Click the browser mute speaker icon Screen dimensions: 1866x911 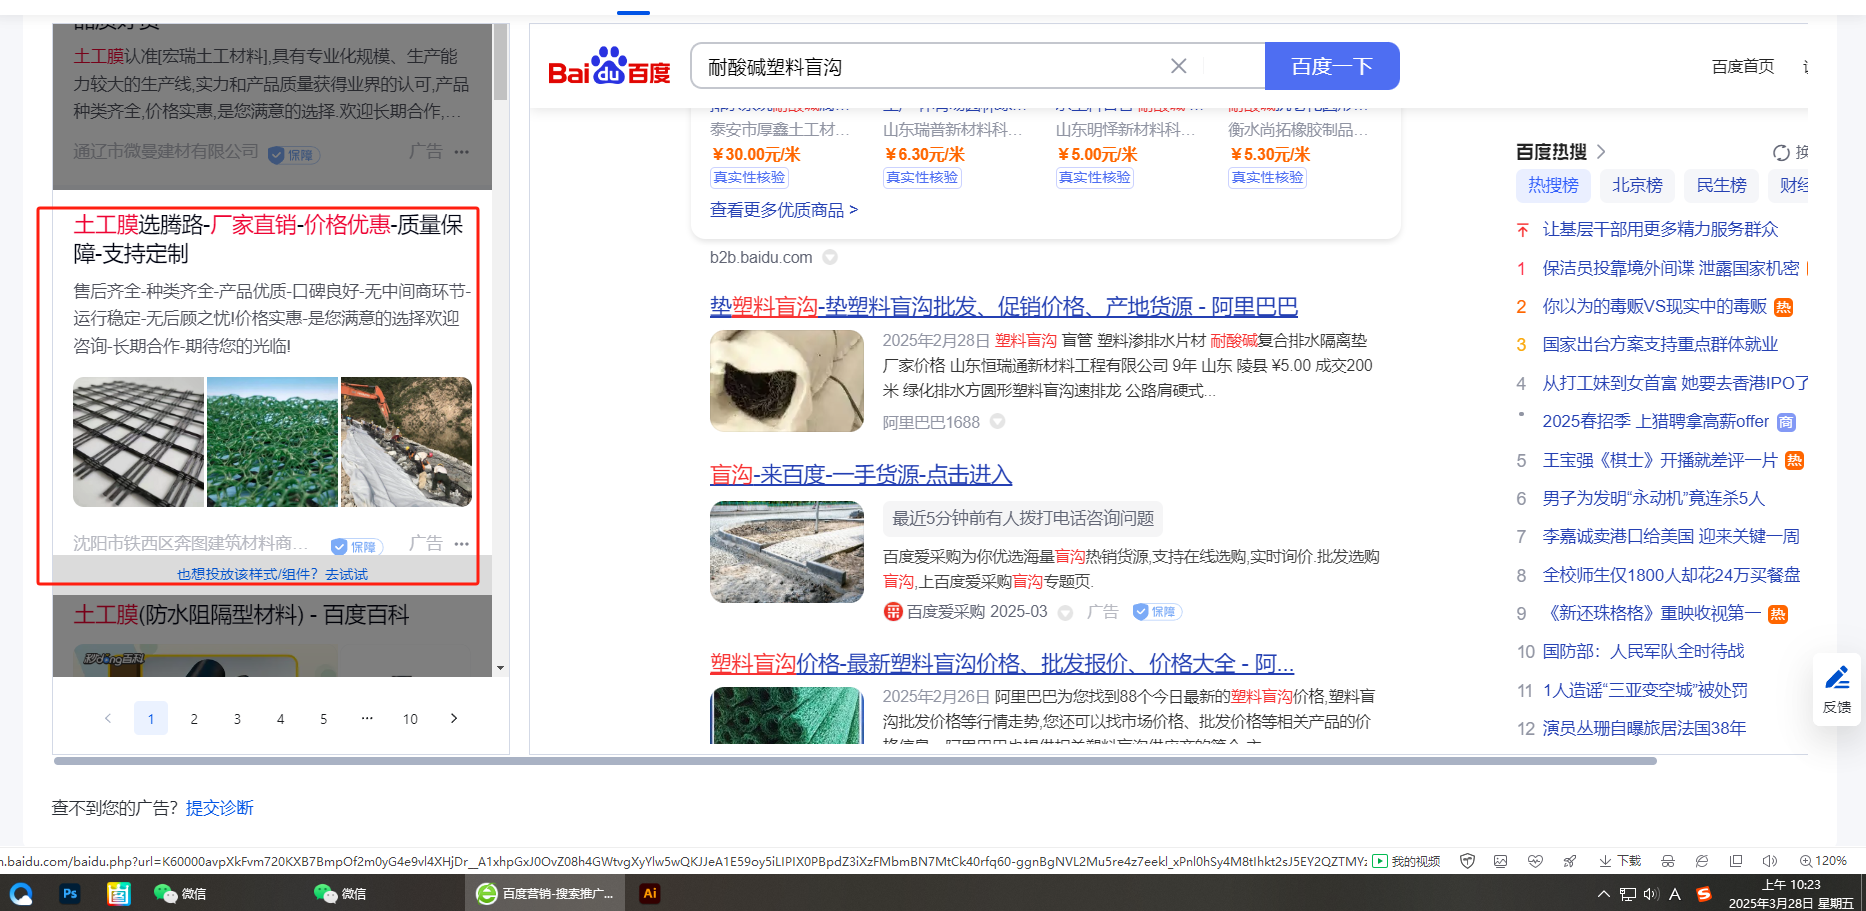tap(1769, 861)
